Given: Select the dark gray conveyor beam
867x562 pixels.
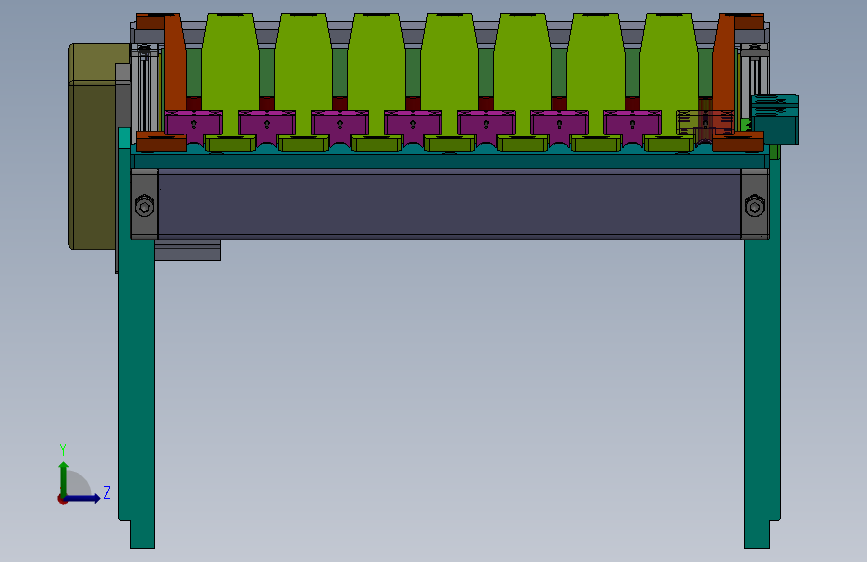Looking at the screenshot, I should point(449,204).
